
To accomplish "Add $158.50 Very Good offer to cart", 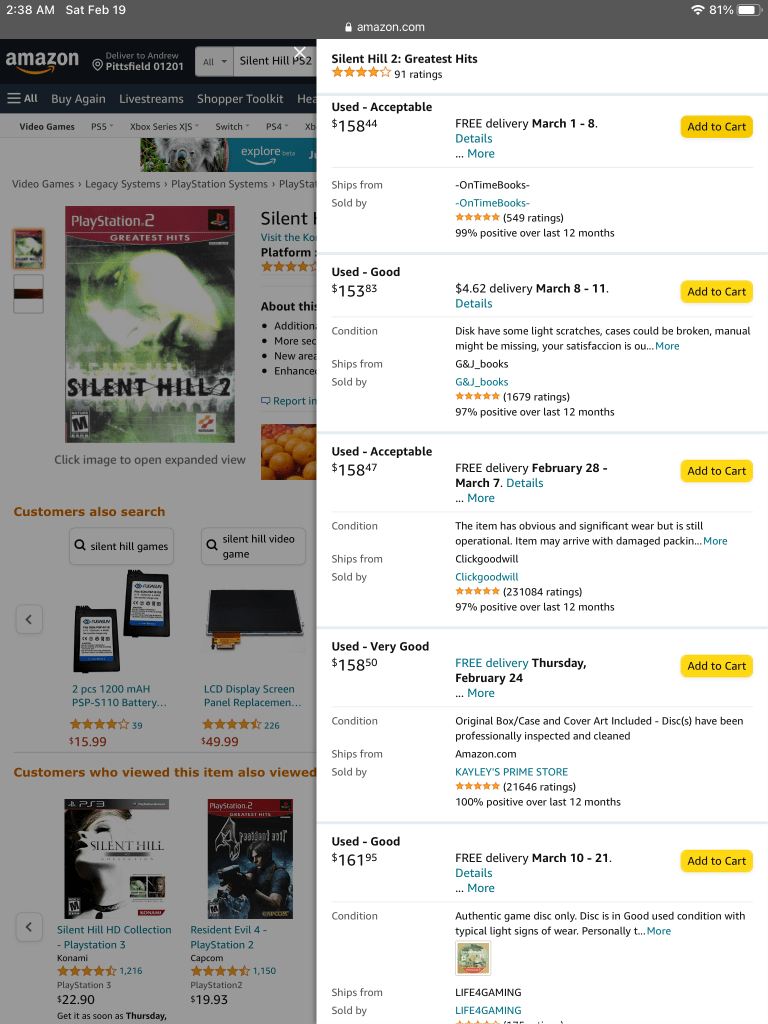I will pyautogui.click(x=716, y=666).
